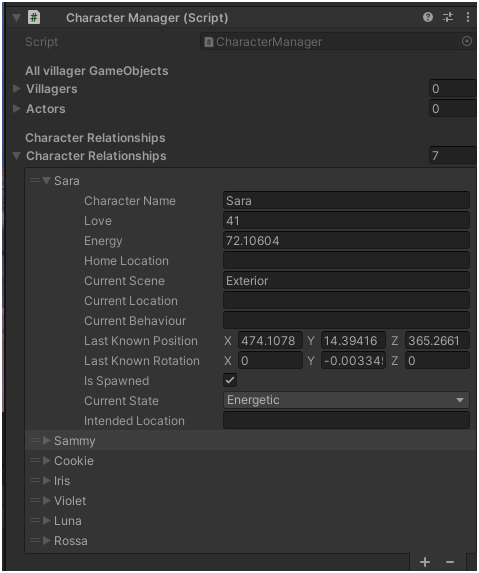Image resolution: width=479 pixels, height=573 pixels.
Task: Collapse the Character Manager component
Action: pyautogui.click(x=16, y=17)
